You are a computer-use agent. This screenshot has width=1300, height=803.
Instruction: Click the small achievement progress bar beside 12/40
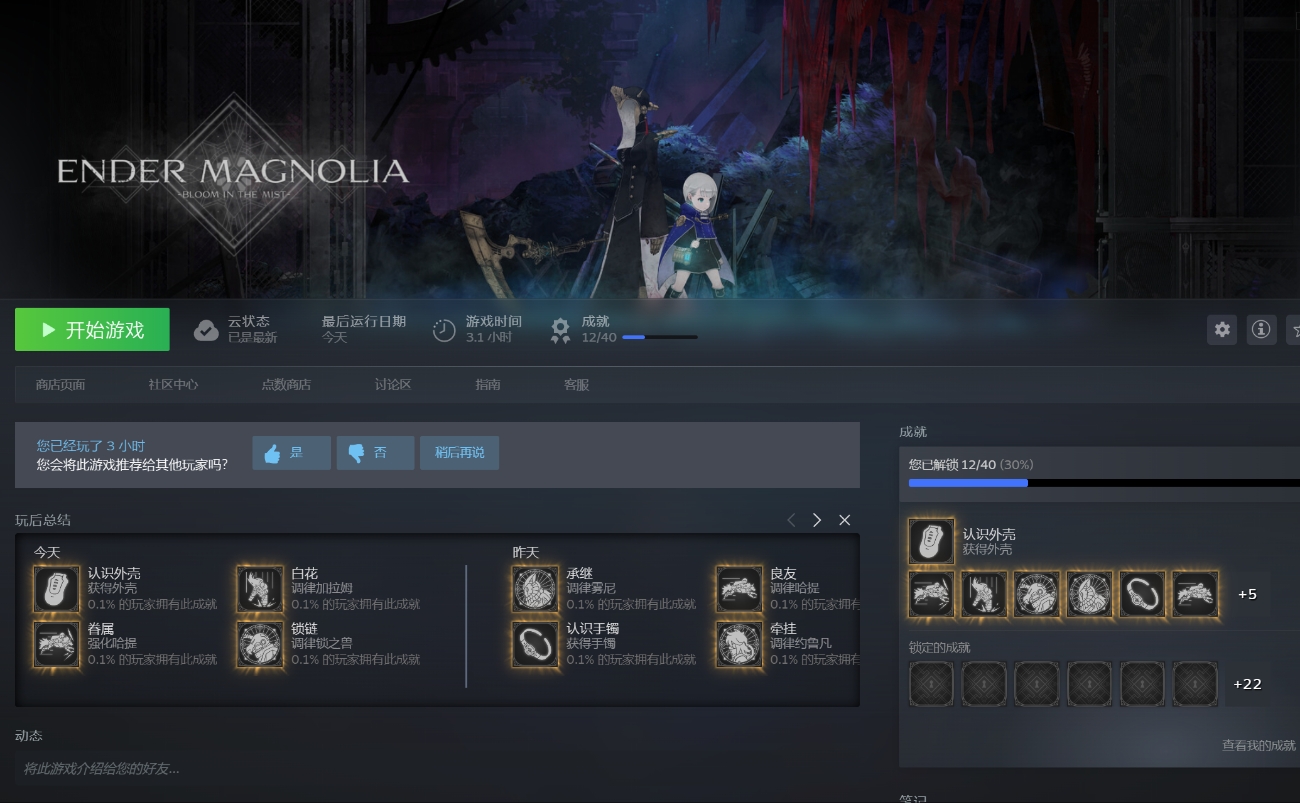pos(660,337)
